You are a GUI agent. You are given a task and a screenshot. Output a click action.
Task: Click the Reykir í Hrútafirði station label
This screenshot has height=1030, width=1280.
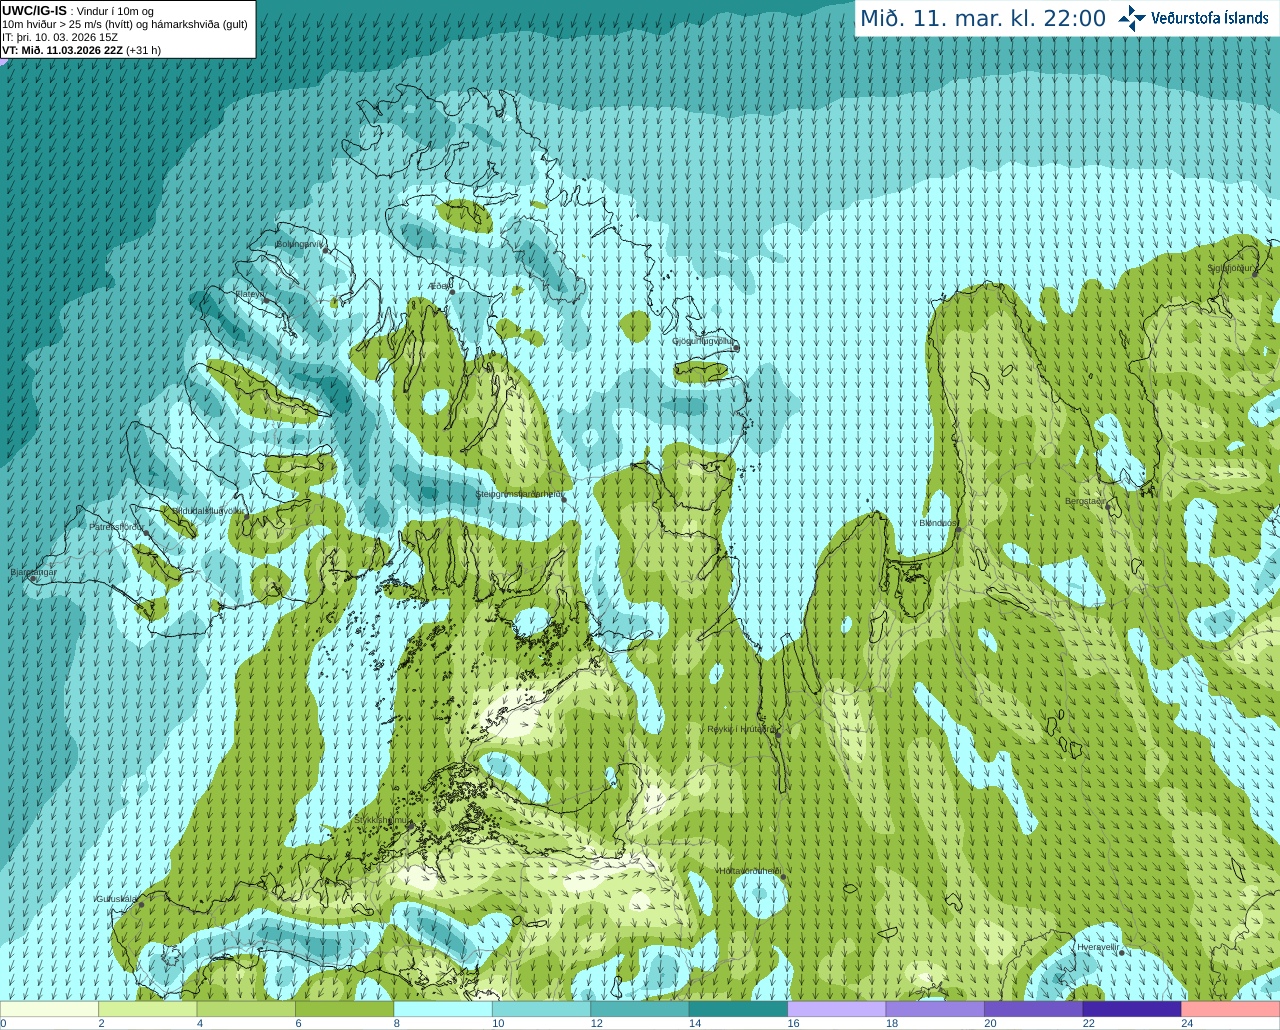pyautogui.click(x=742, y=730)
